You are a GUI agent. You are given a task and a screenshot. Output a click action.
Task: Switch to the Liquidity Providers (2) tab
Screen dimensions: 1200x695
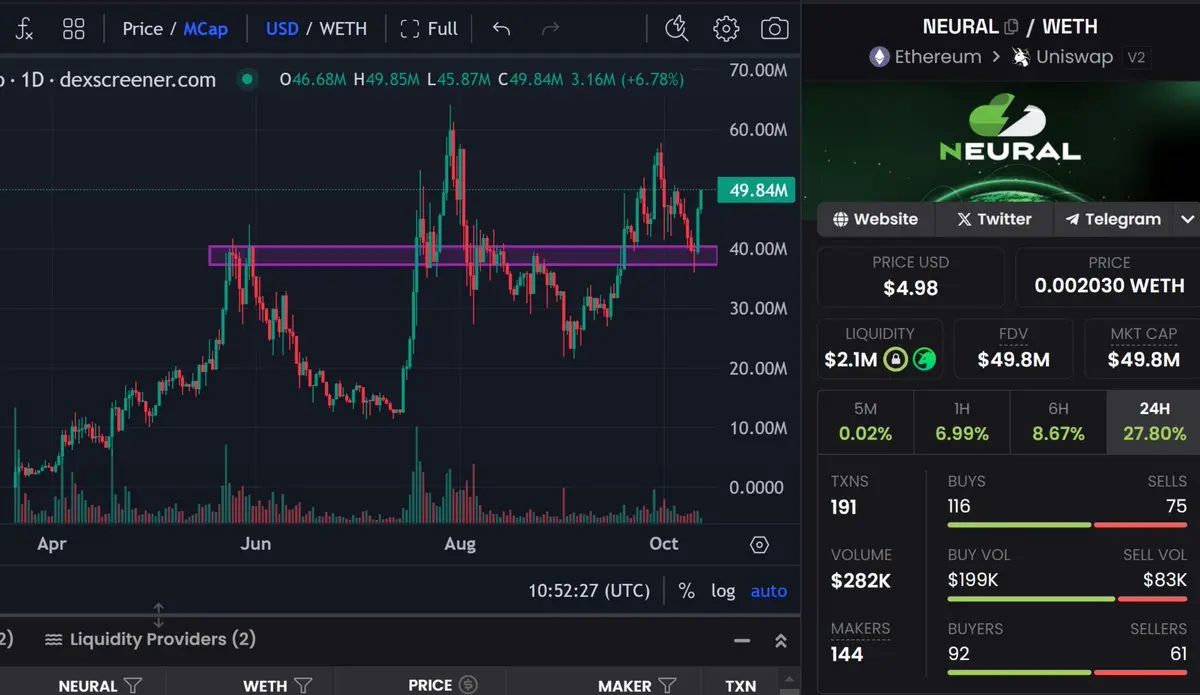point(150,639)
